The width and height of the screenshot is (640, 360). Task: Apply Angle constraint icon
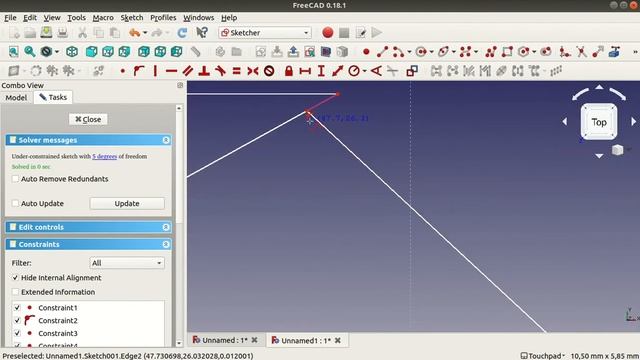pos(376,71)
